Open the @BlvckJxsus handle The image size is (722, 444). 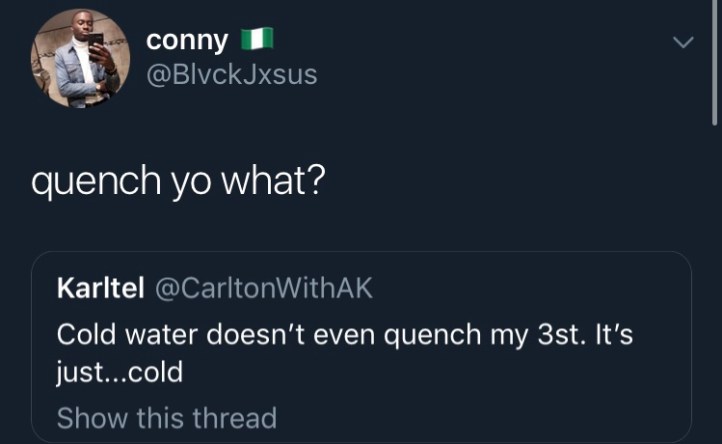tap(232, 75)
